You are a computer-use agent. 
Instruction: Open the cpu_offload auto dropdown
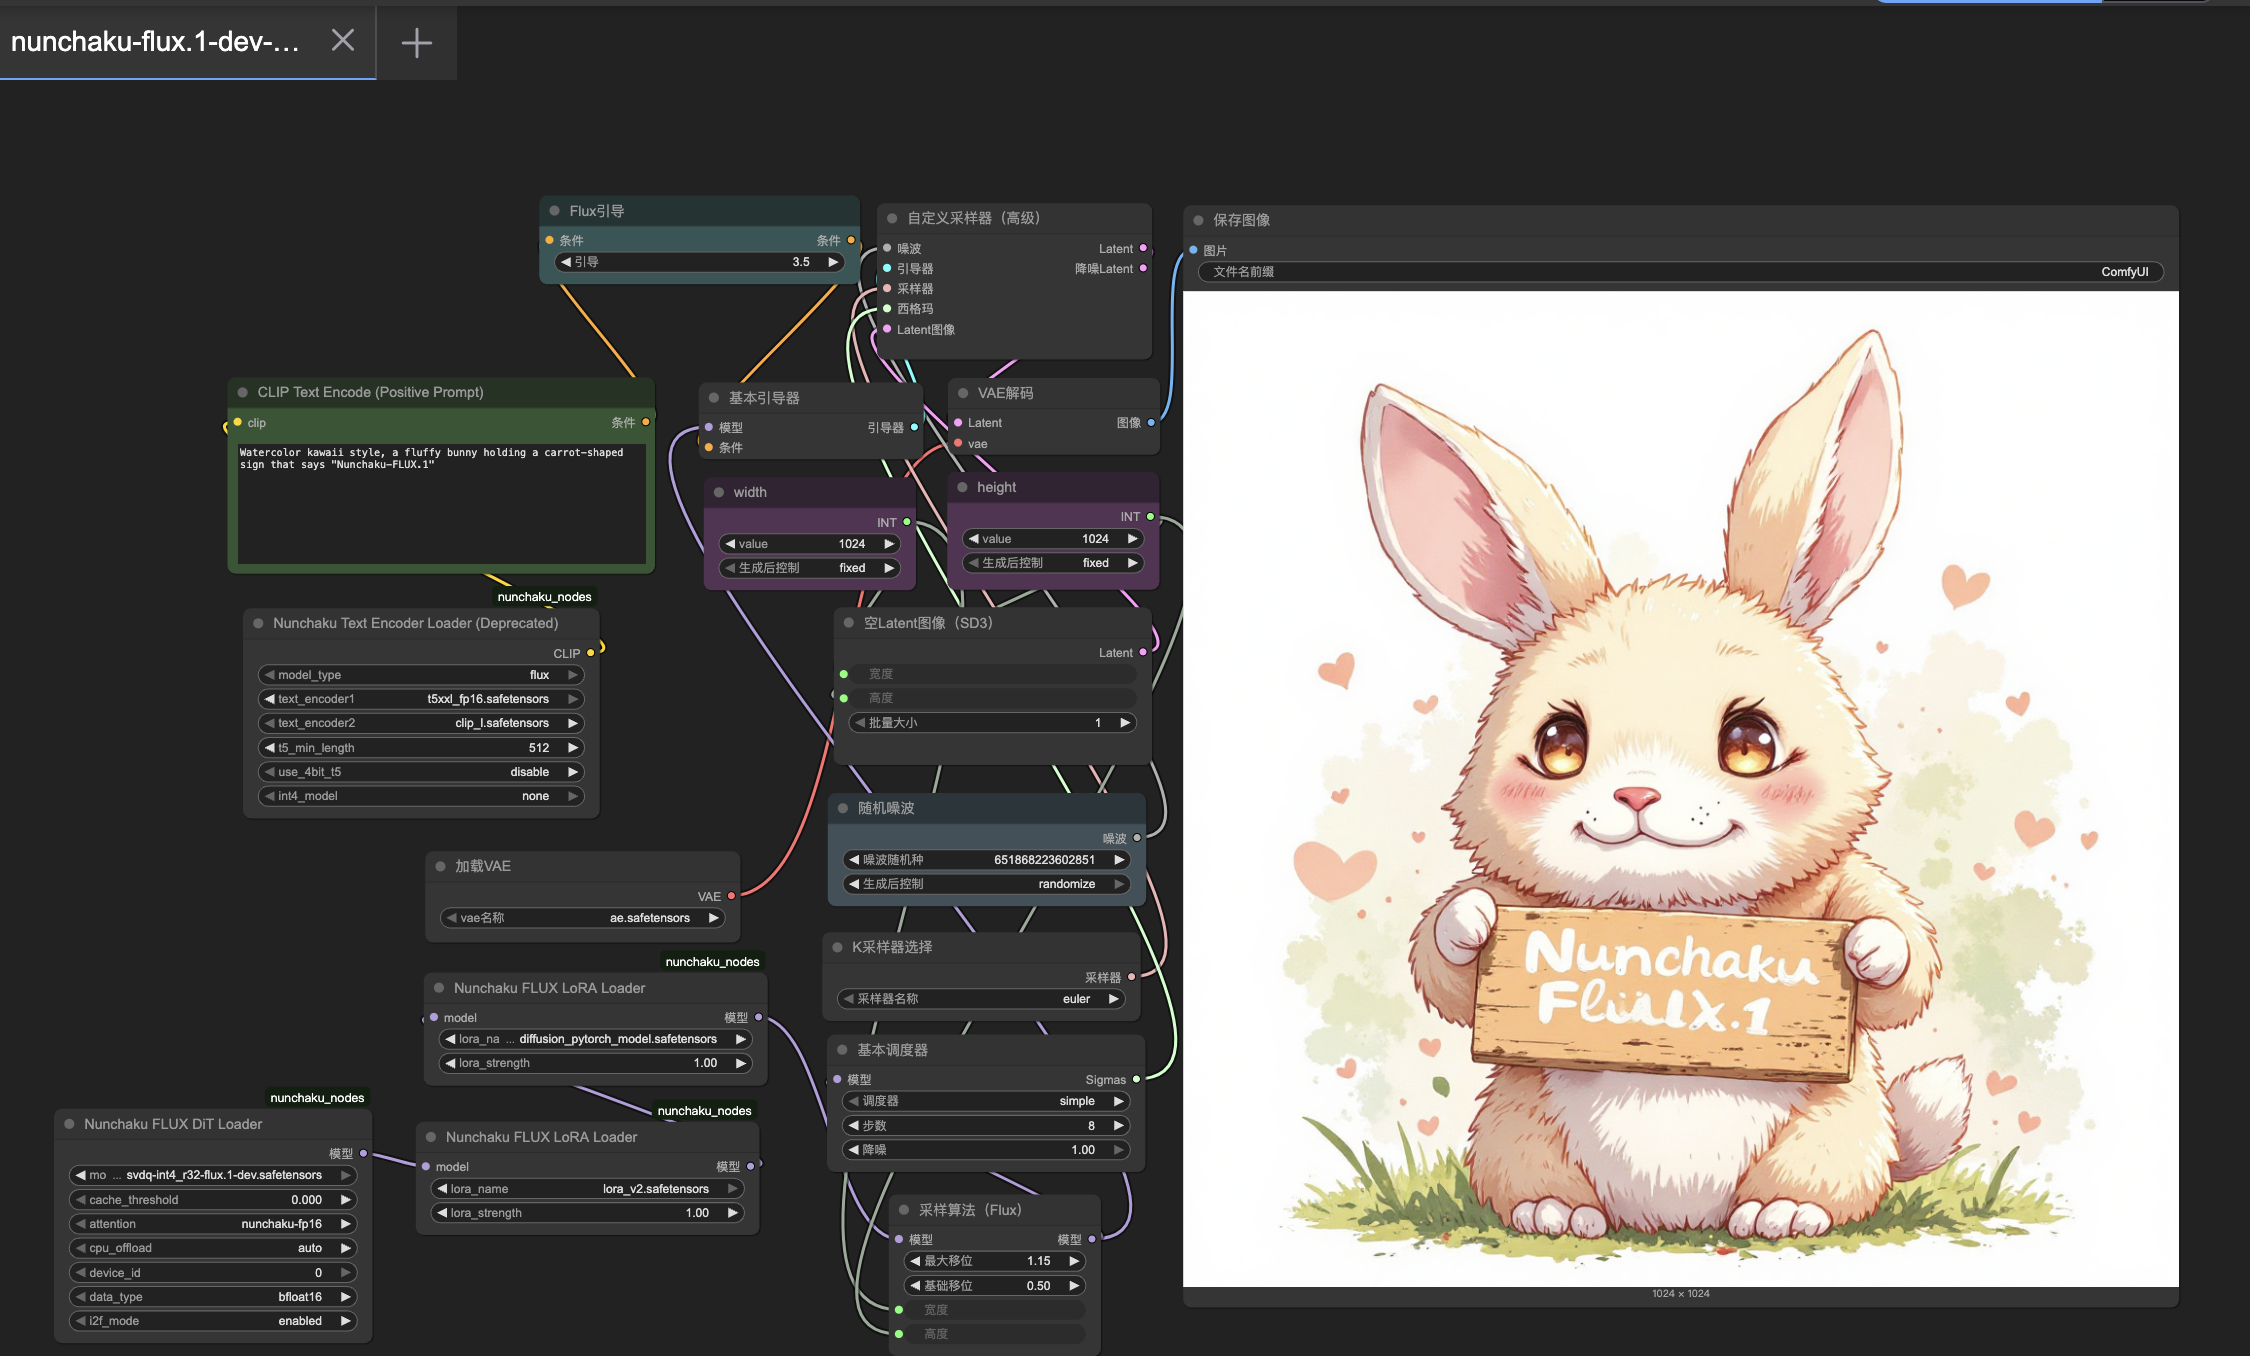213,1248
